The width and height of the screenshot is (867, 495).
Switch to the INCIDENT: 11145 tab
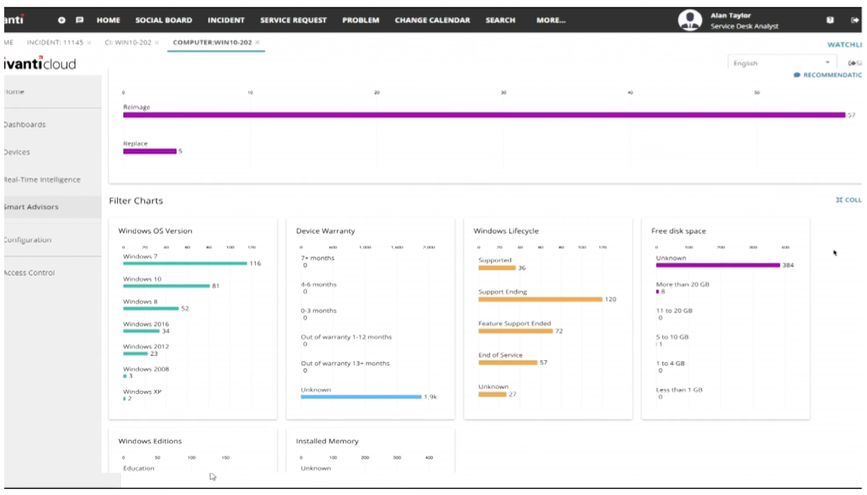coord(55,43)
